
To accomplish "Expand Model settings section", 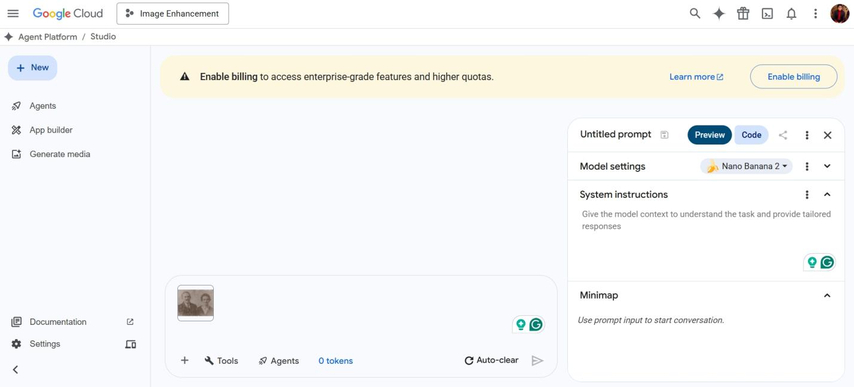I will (x=827, y=167).
